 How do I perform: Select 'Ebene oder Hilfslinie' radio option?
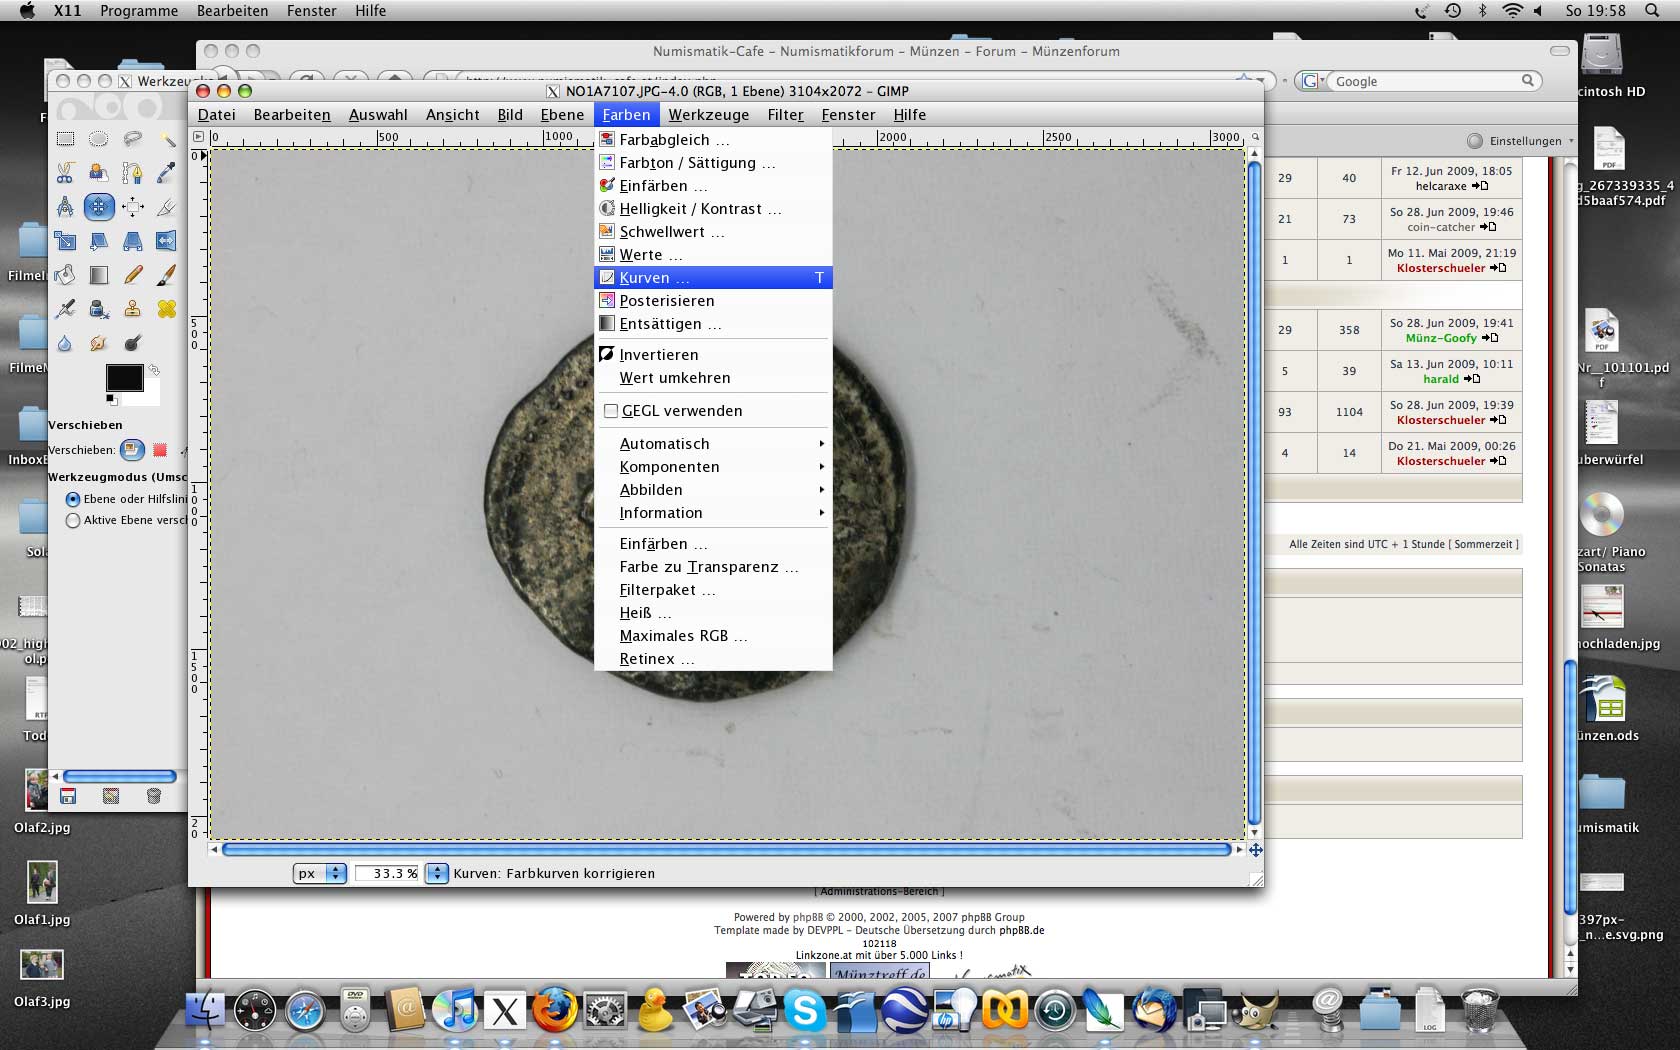pyautogui.click(x=73, y=499)
